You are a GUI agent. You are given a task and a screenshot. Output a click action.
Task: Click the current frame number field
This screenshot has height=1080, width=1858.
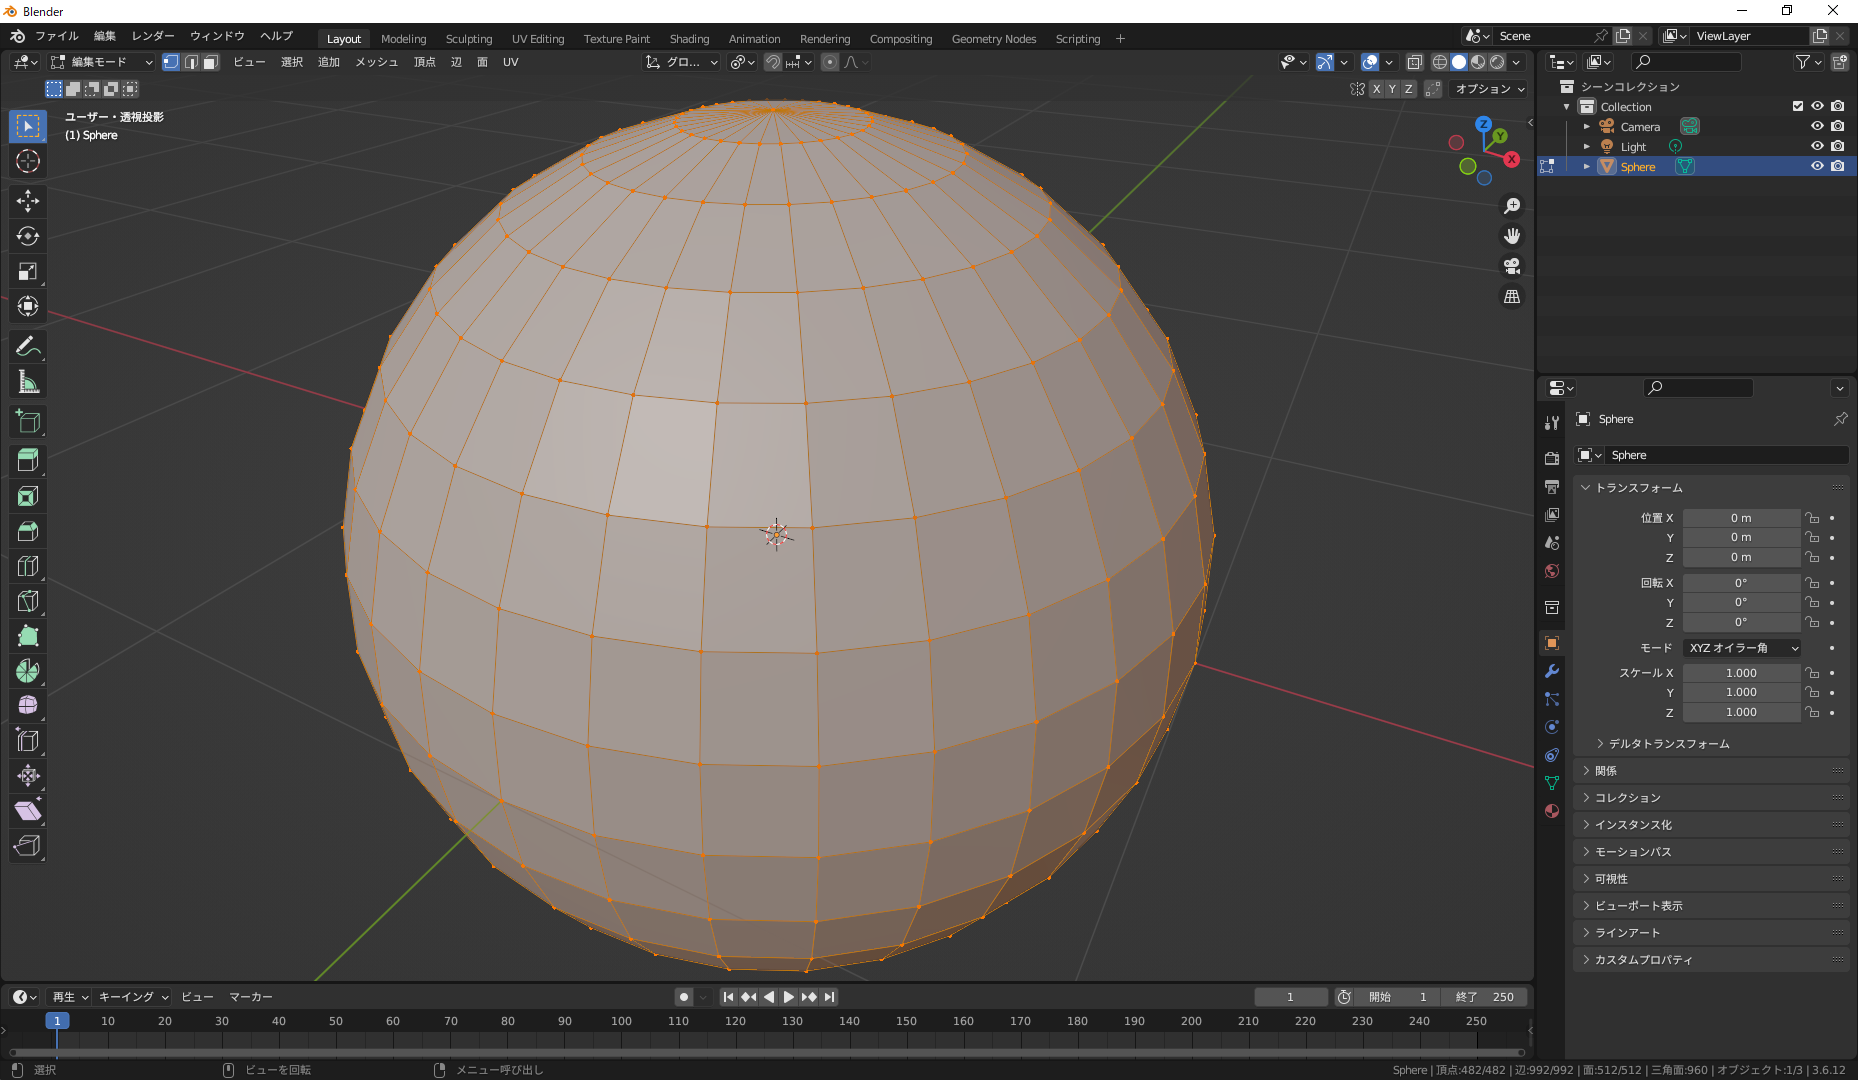(x=1290, y=997)
